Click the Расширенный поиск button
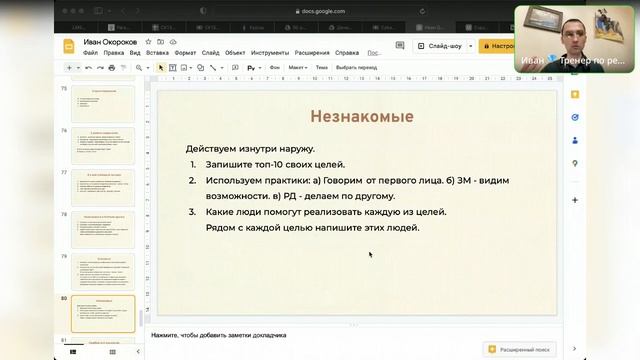The image size is (640, 360). [x=520, y=349]
